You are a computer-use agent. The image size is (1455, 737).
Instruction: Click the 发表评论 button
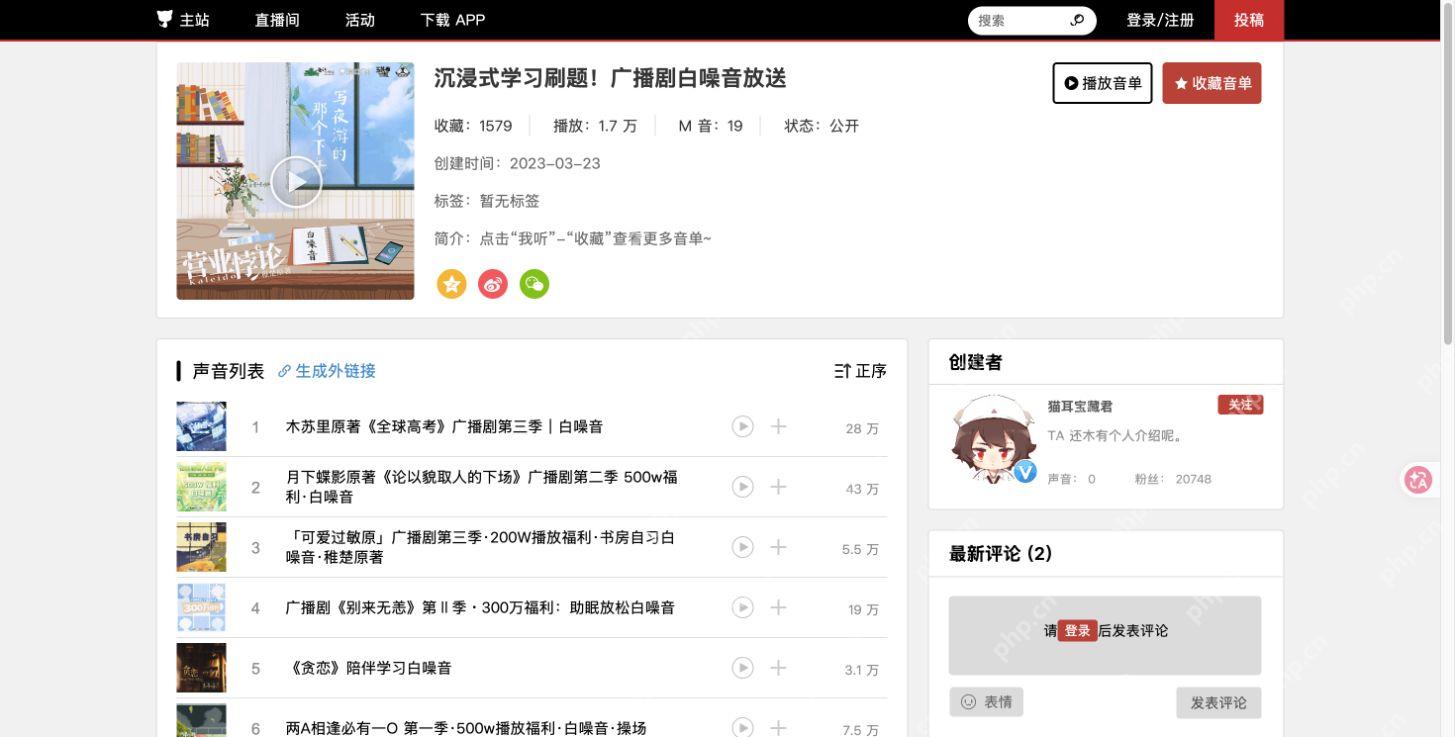(1218, 703)
